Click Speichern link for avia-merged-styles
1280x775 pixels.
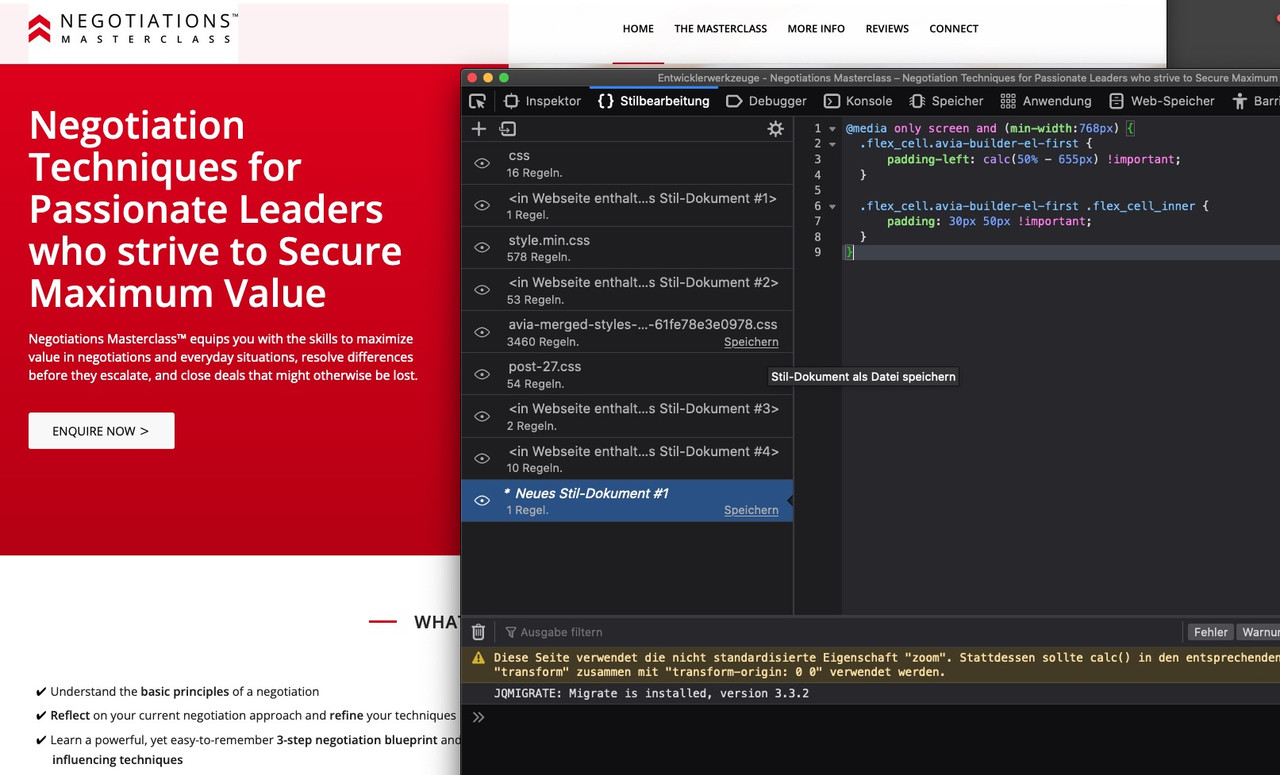(x=751, y=342)
